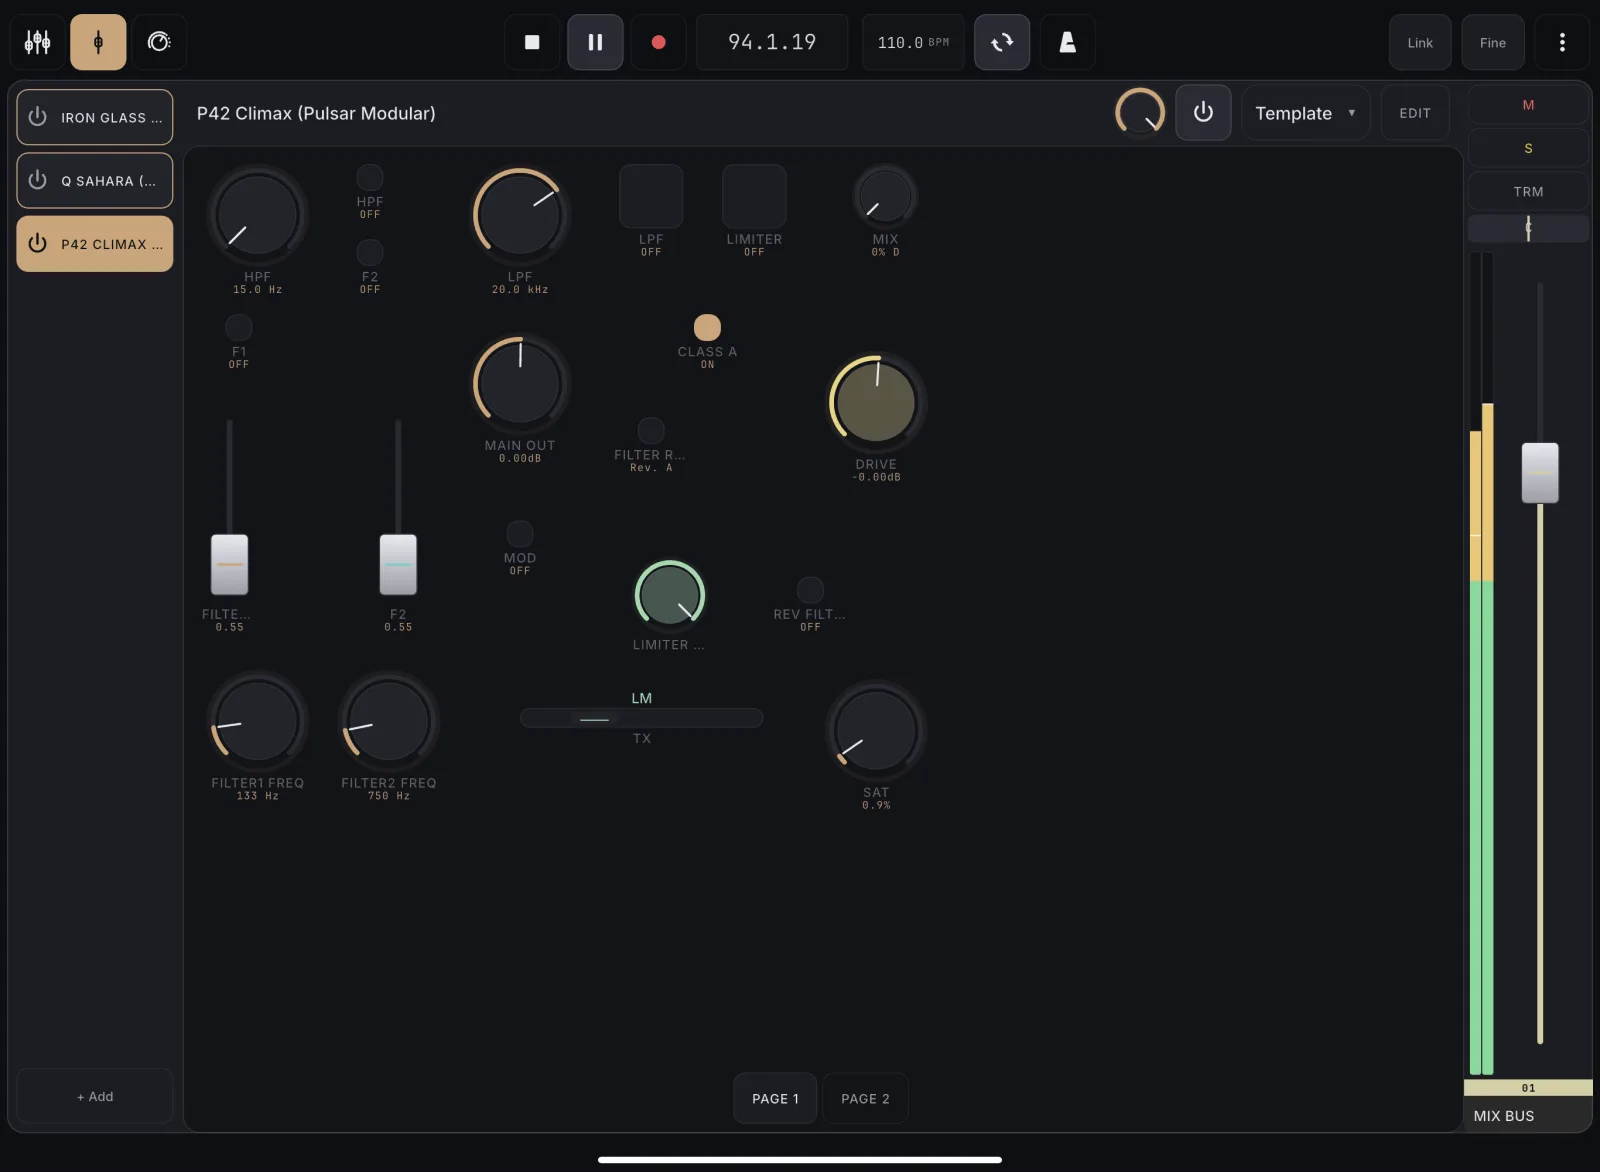Open the performance dial view icon
The width and height of the screenshot is (1600, 1172).
159,42
